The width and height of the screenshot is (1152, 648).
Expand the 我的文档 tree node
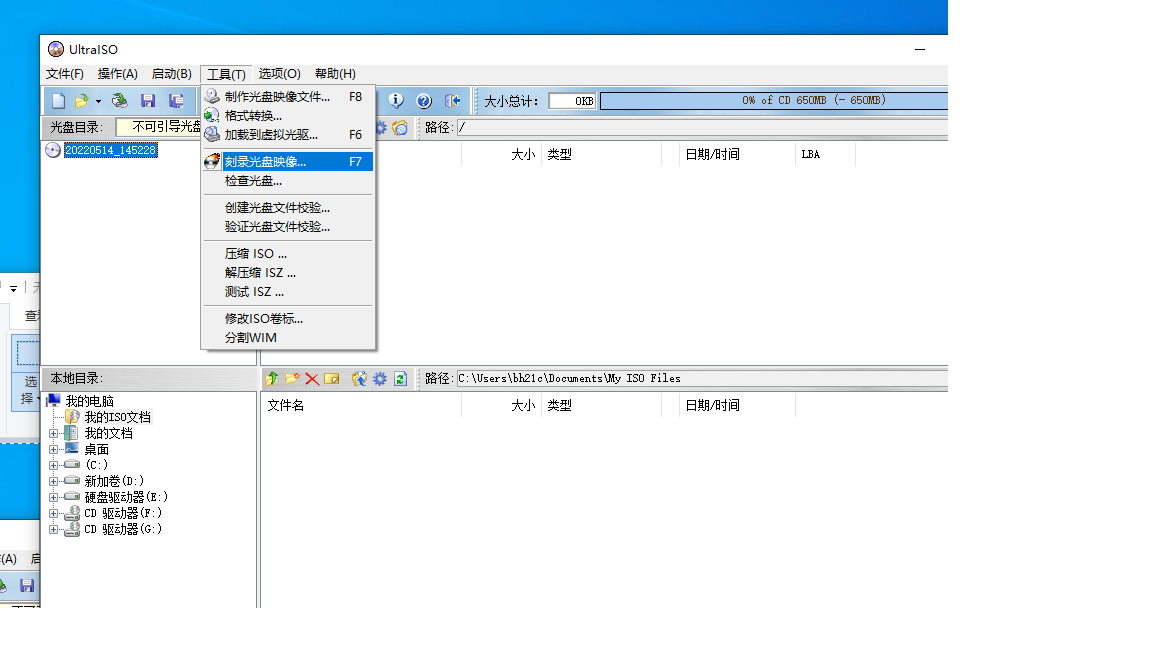[53, 433]
